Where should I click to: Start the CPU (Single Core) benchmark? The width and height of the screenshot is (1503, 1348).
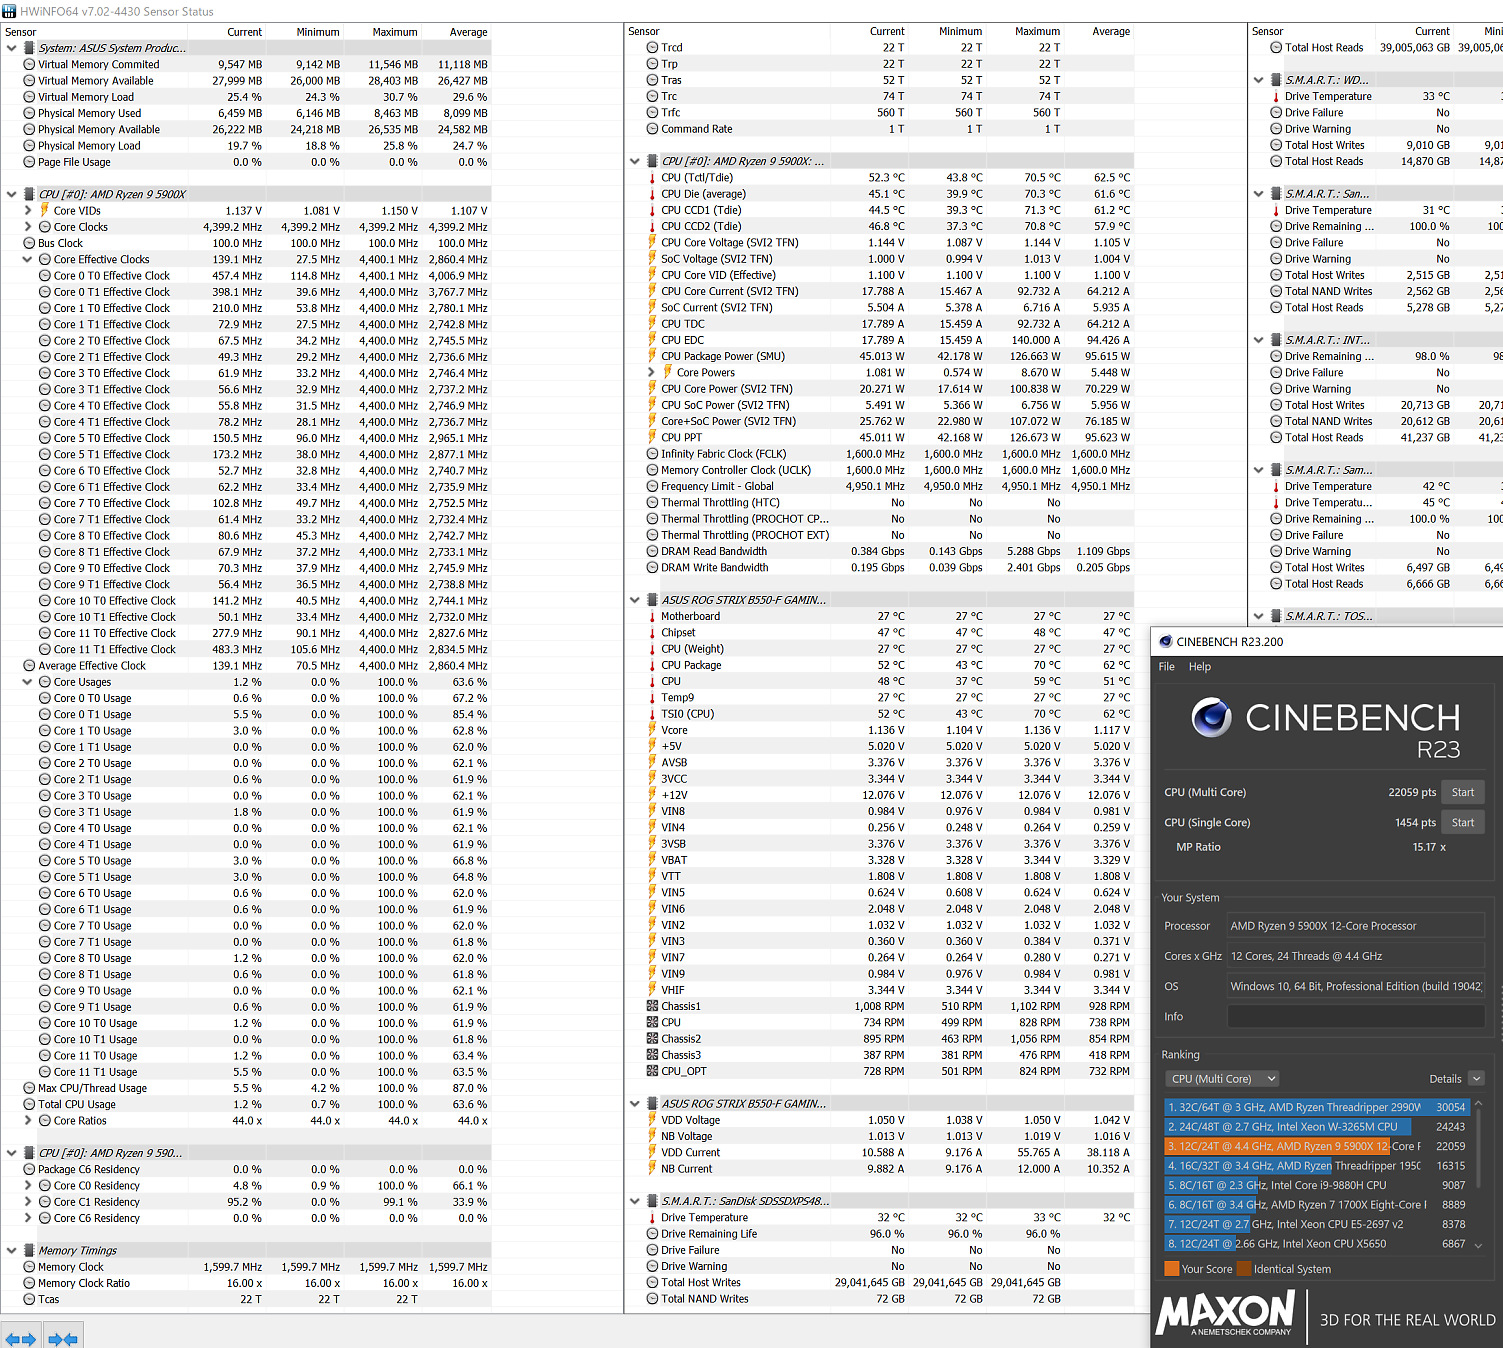(x=1463, y=823)
